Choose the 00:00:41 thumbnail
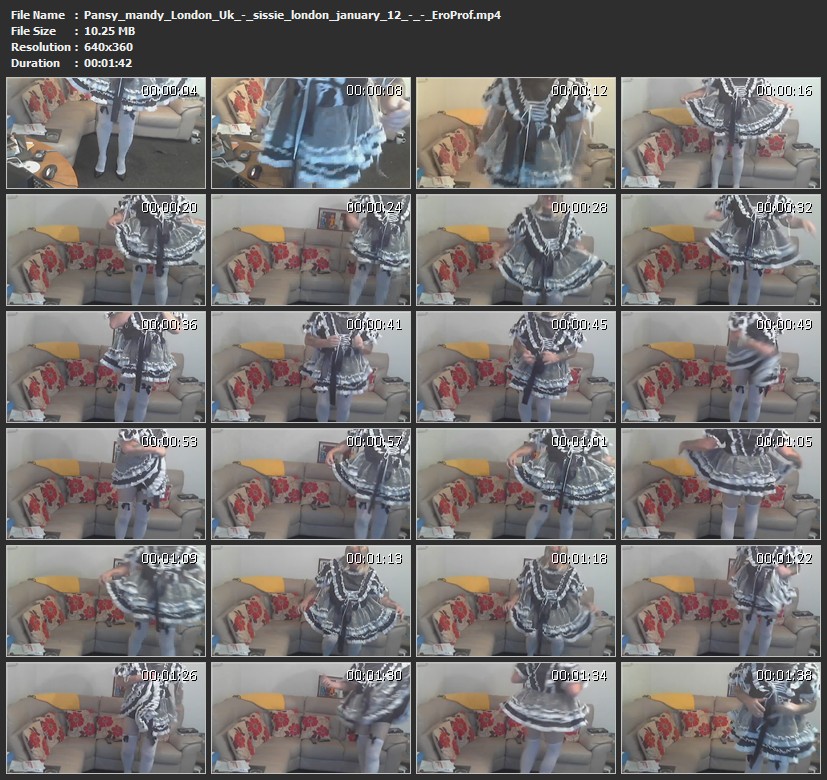The width and height of the screenshot is (827, 780). pyautogui.click(x=310, y=366)
